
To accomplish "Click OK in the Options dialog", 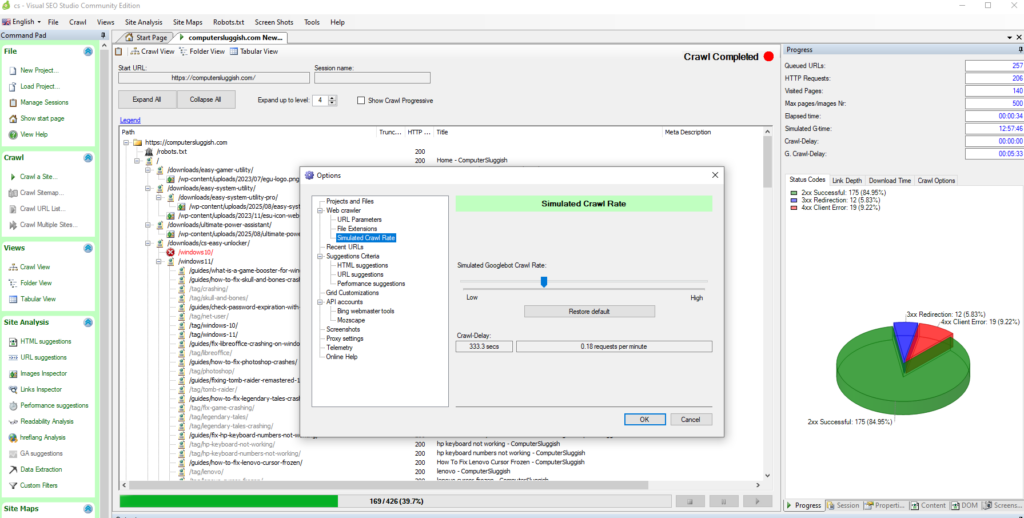I will pos(644,419).
